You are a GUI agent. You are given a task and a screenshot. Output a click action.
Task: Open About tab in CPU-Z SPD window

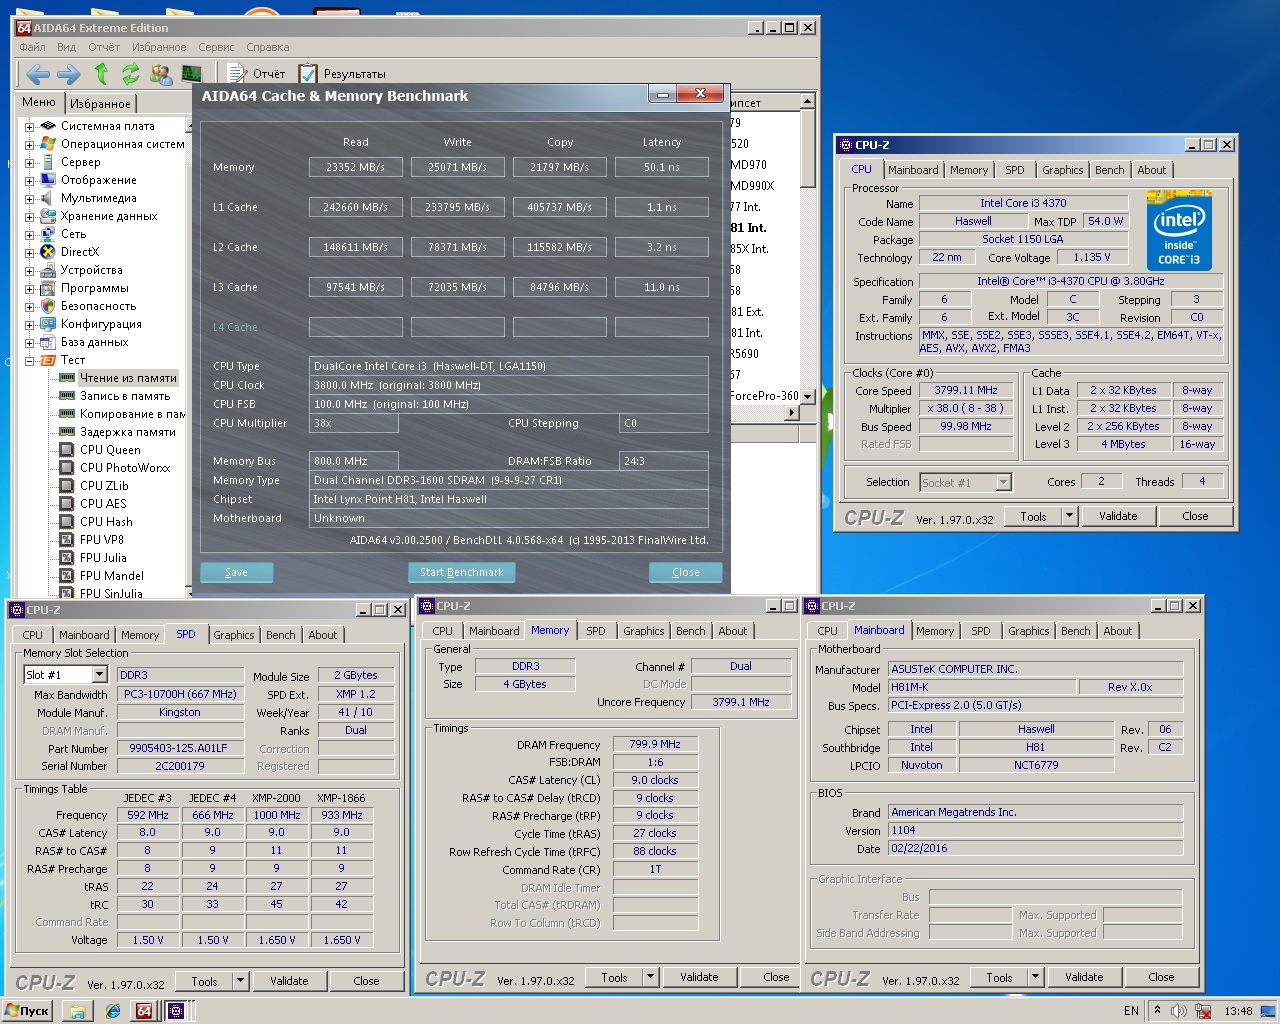pos(322,635)
